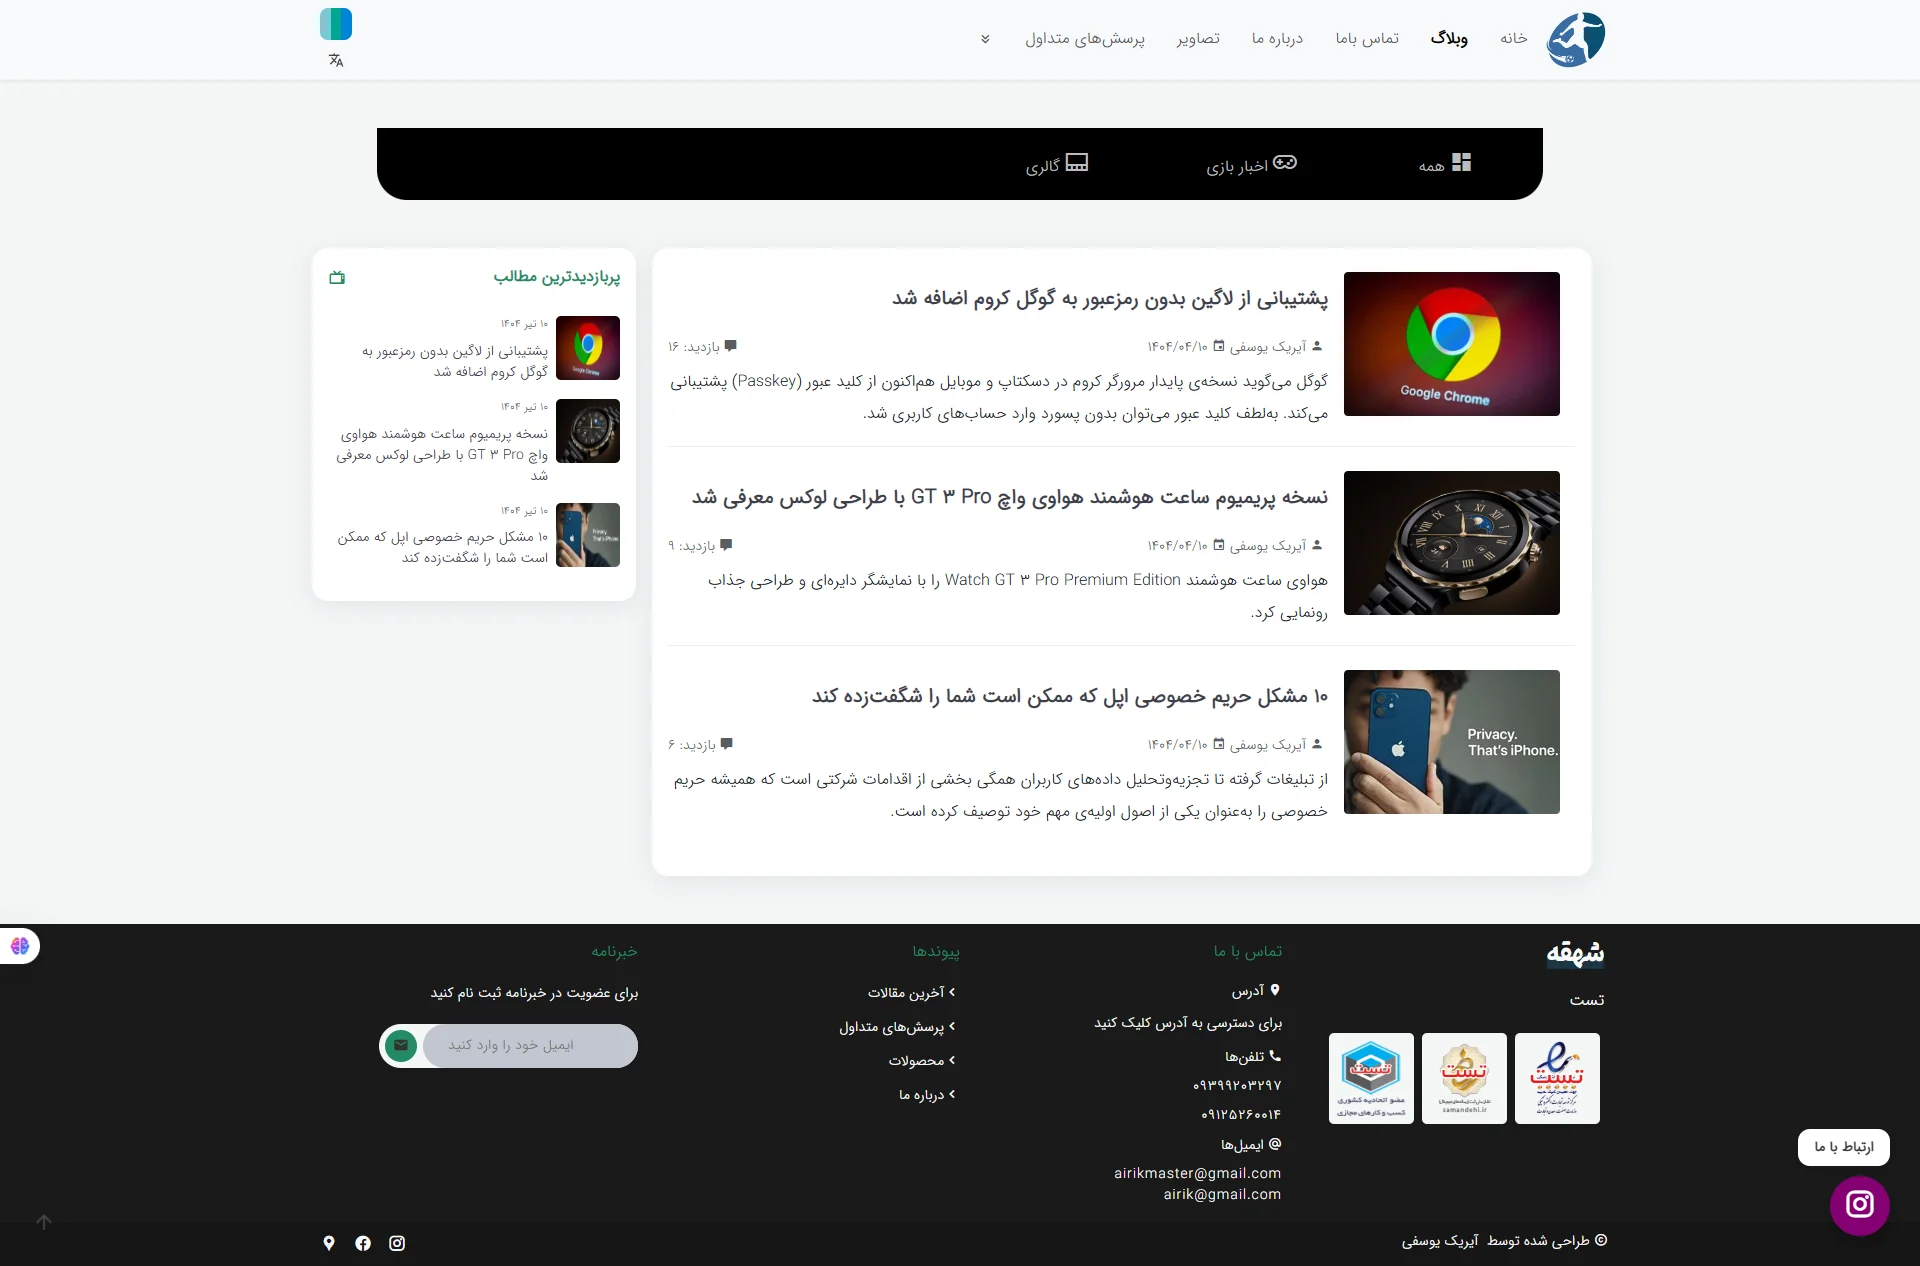Click the scroll-to-top arrow

pyautogui.click(x=44, y=1221)
